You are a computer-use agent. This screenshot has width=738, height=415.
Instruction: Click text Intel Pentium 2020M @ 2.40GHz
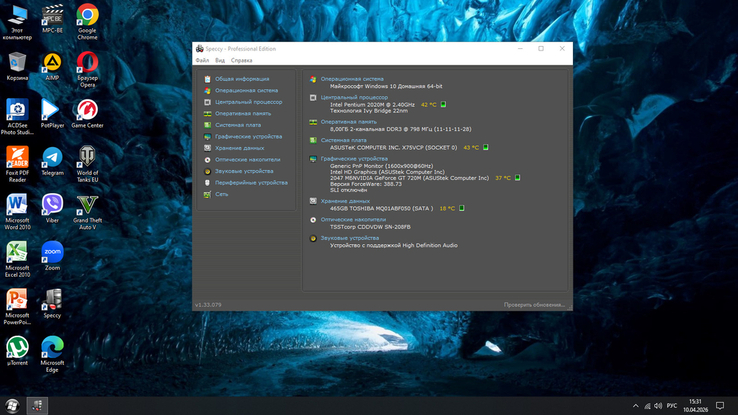click(x=372, y=105)
